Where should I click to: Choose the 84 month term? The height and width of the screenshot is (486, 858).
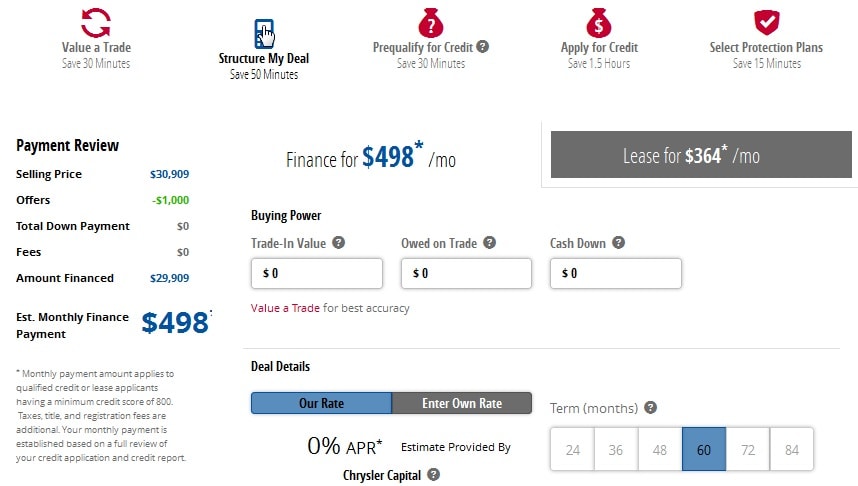coord(792,449)
